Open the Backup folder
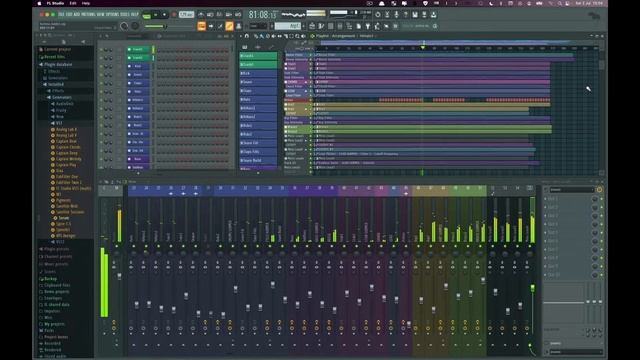This screenshot has width=640, height=360. point(50,279)
